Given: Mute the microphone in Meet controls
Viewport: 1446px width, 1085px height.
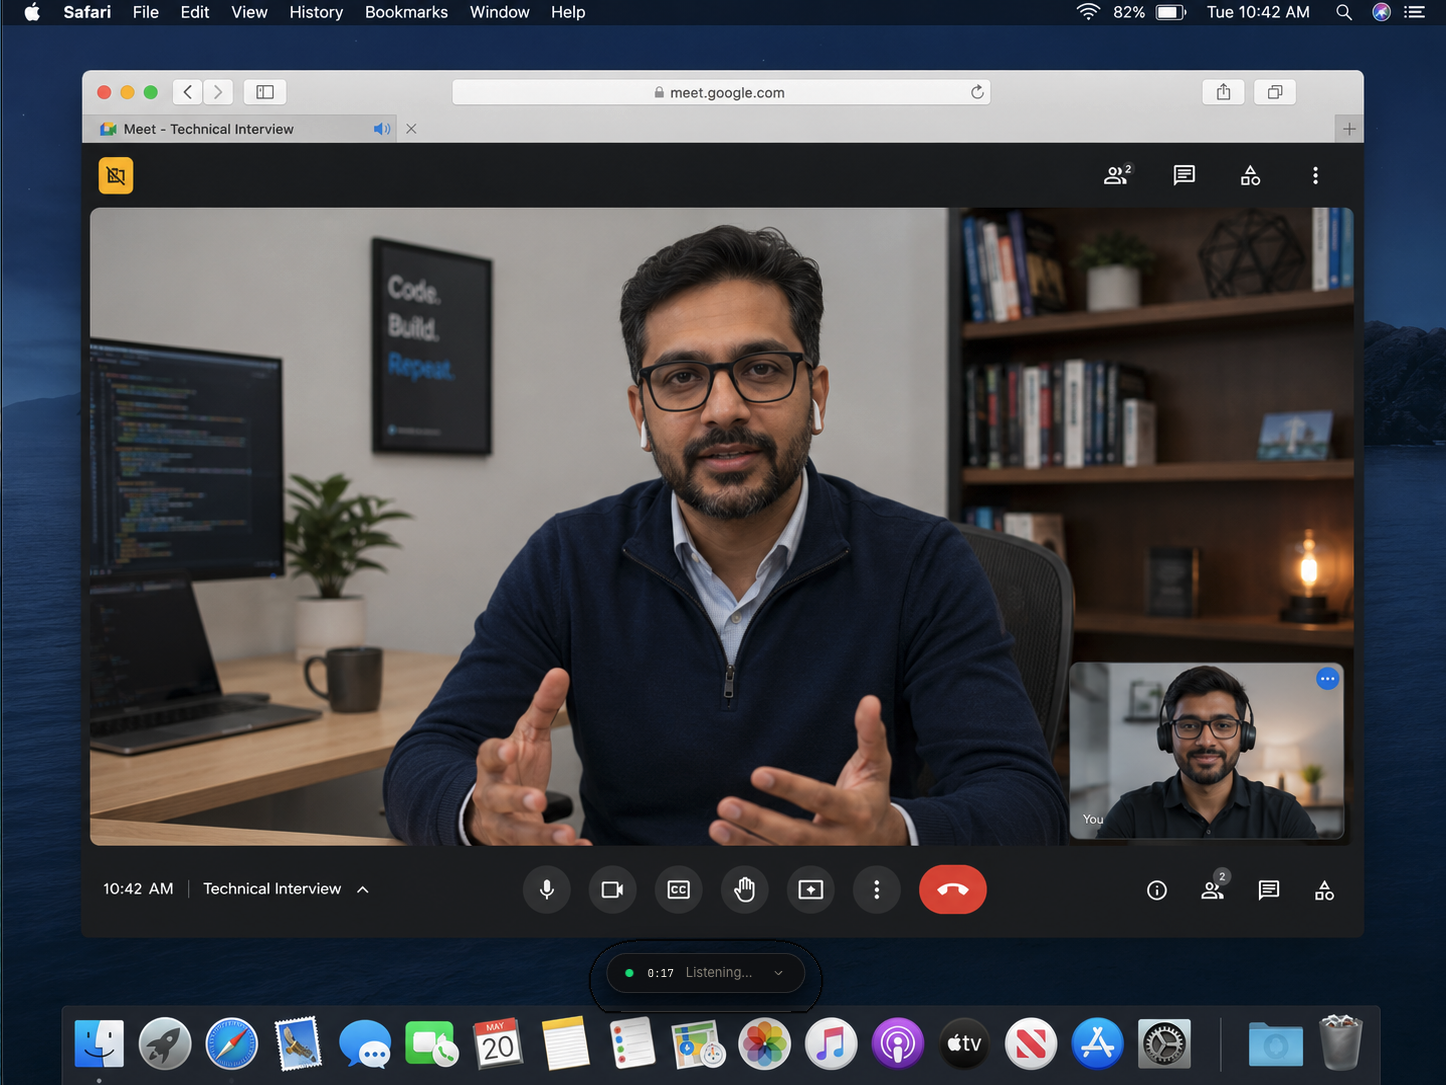Looking at the screenshot, I should (547, 889).
